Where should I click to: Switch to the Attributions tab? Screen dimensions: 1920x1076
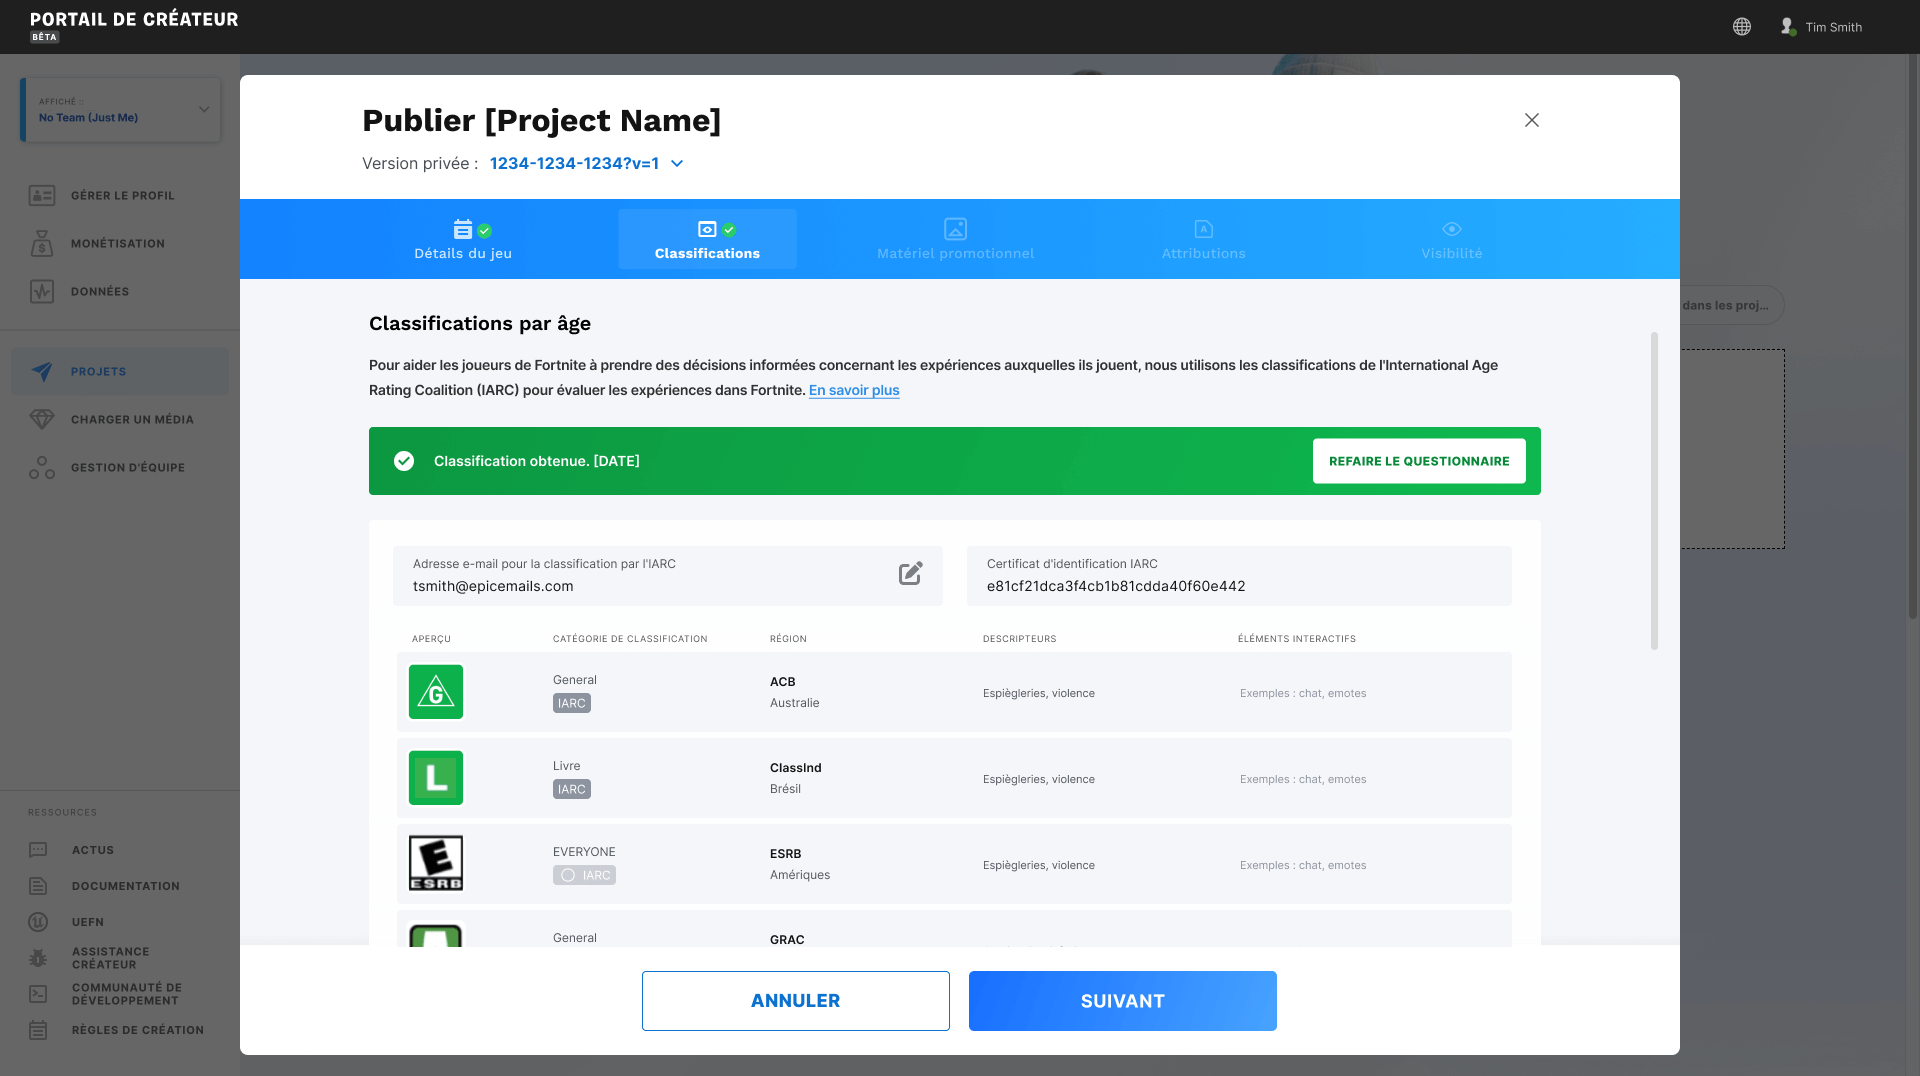click(x=1204, y=239)
